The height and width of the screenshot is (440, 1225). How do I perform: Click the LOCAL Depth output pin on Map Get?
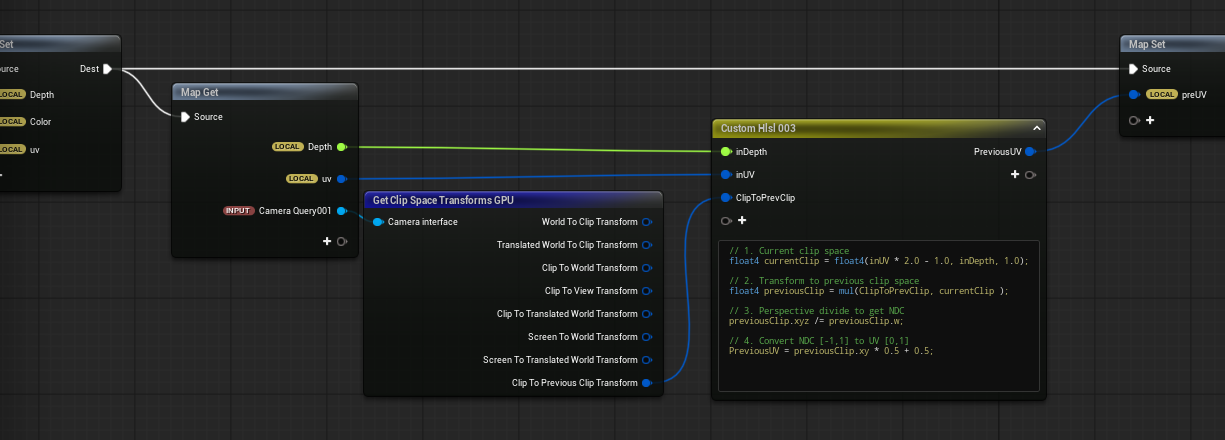pos(342,147)
